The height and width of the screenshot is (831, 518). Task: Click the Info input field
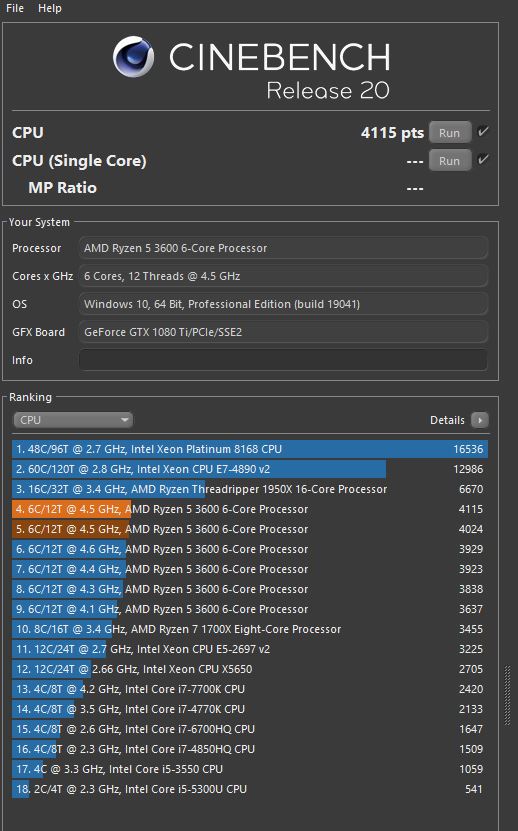pos(283,360)
